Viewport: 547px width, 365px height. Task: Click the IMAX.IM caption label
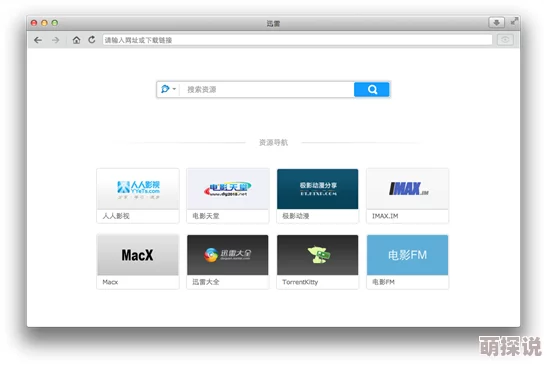click(385, 216)
